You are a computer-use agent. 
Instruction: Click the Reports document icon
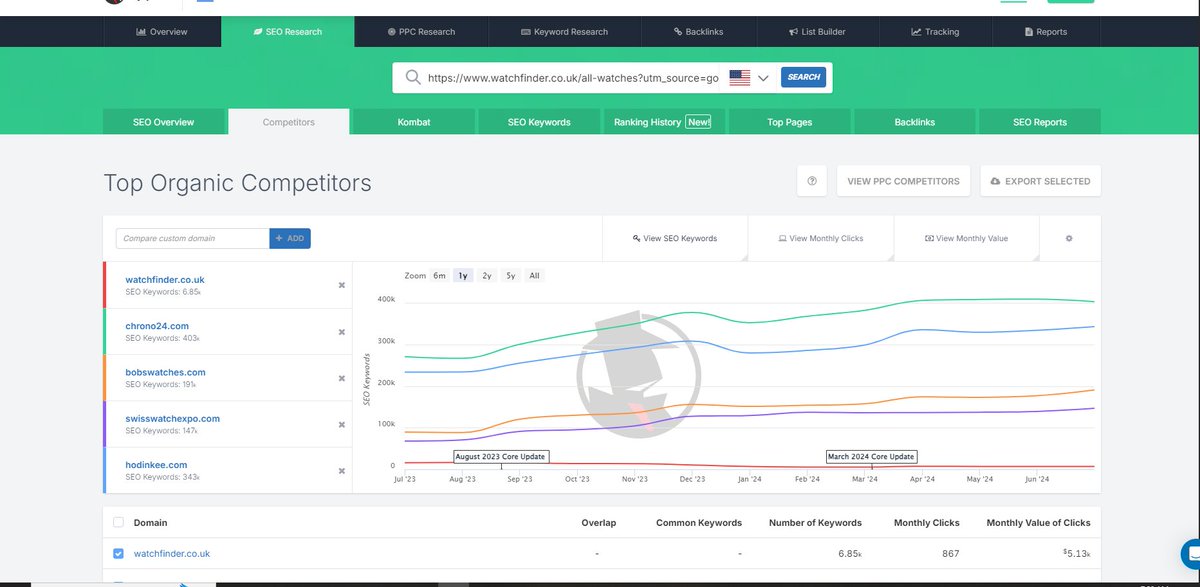coord(1026,31)
